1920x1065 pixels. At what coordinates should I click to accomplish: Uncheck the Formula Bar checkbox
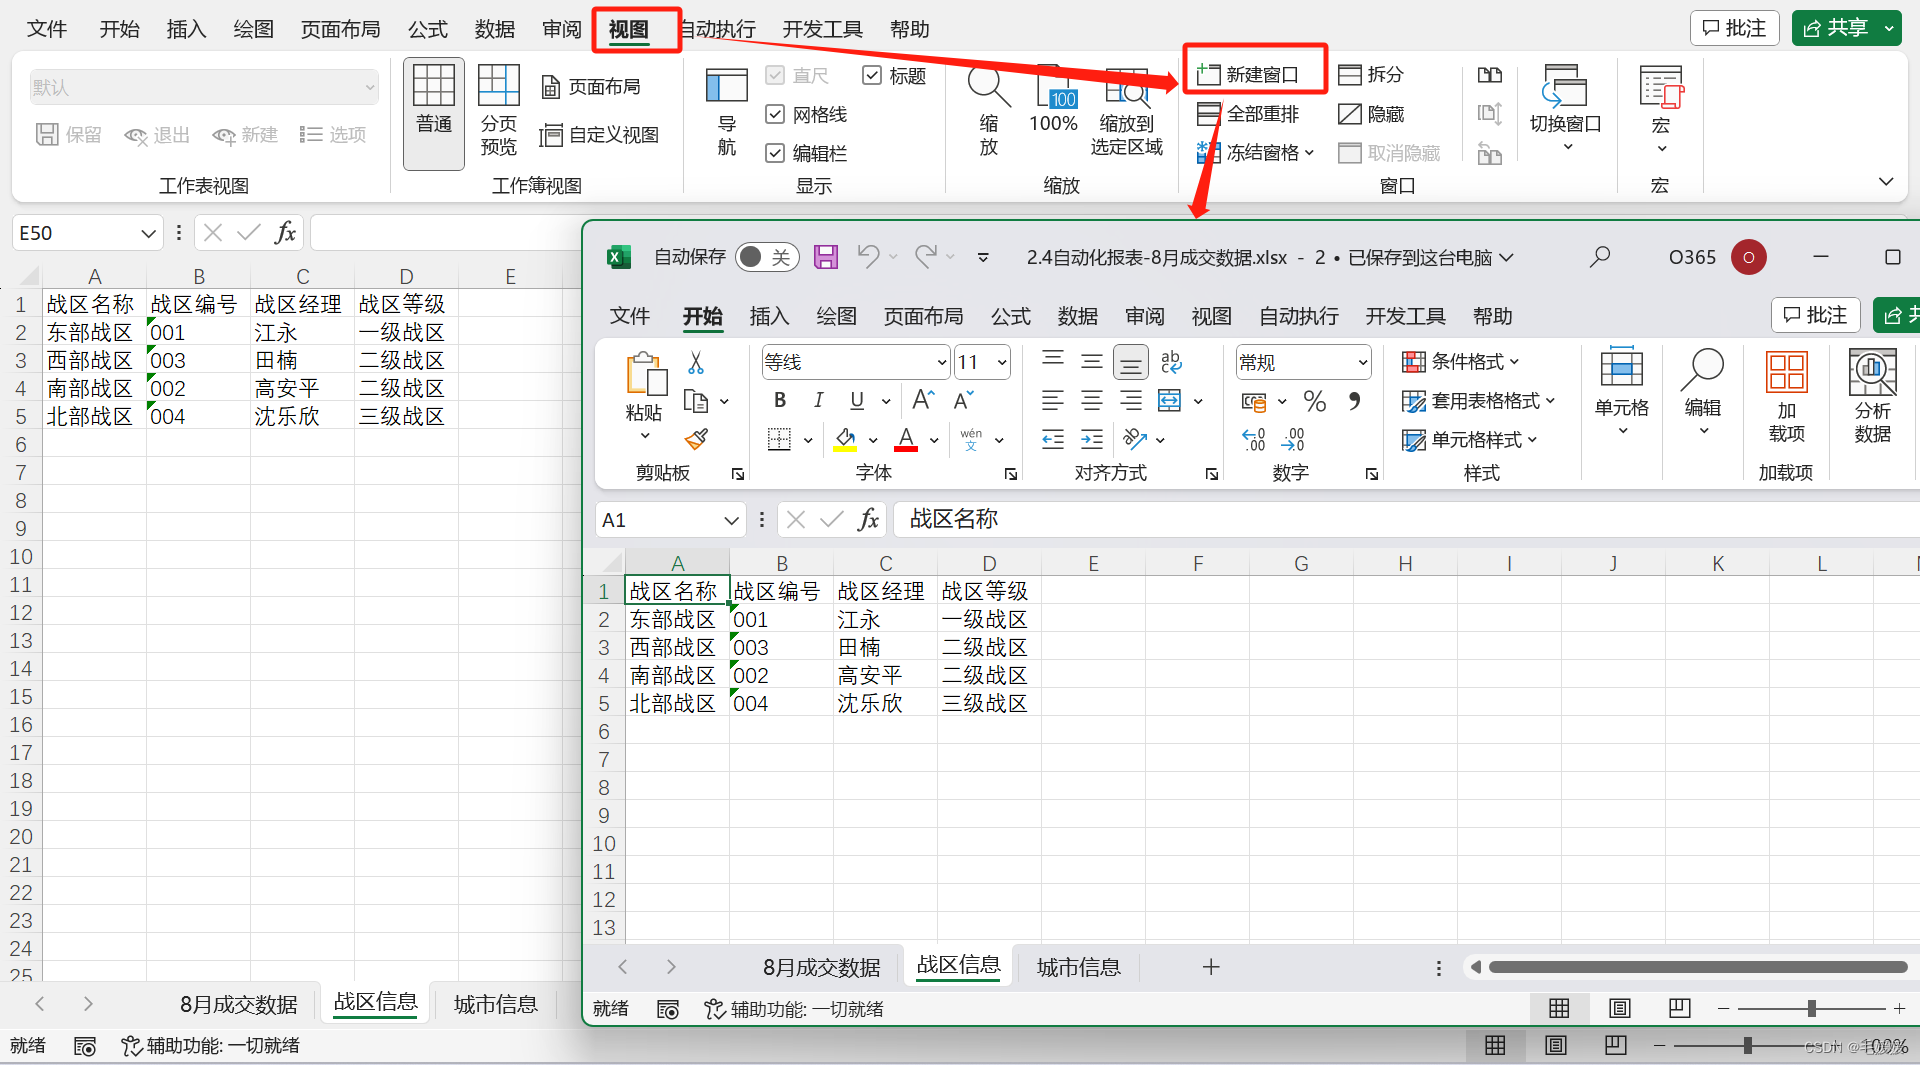click(775, 153)
